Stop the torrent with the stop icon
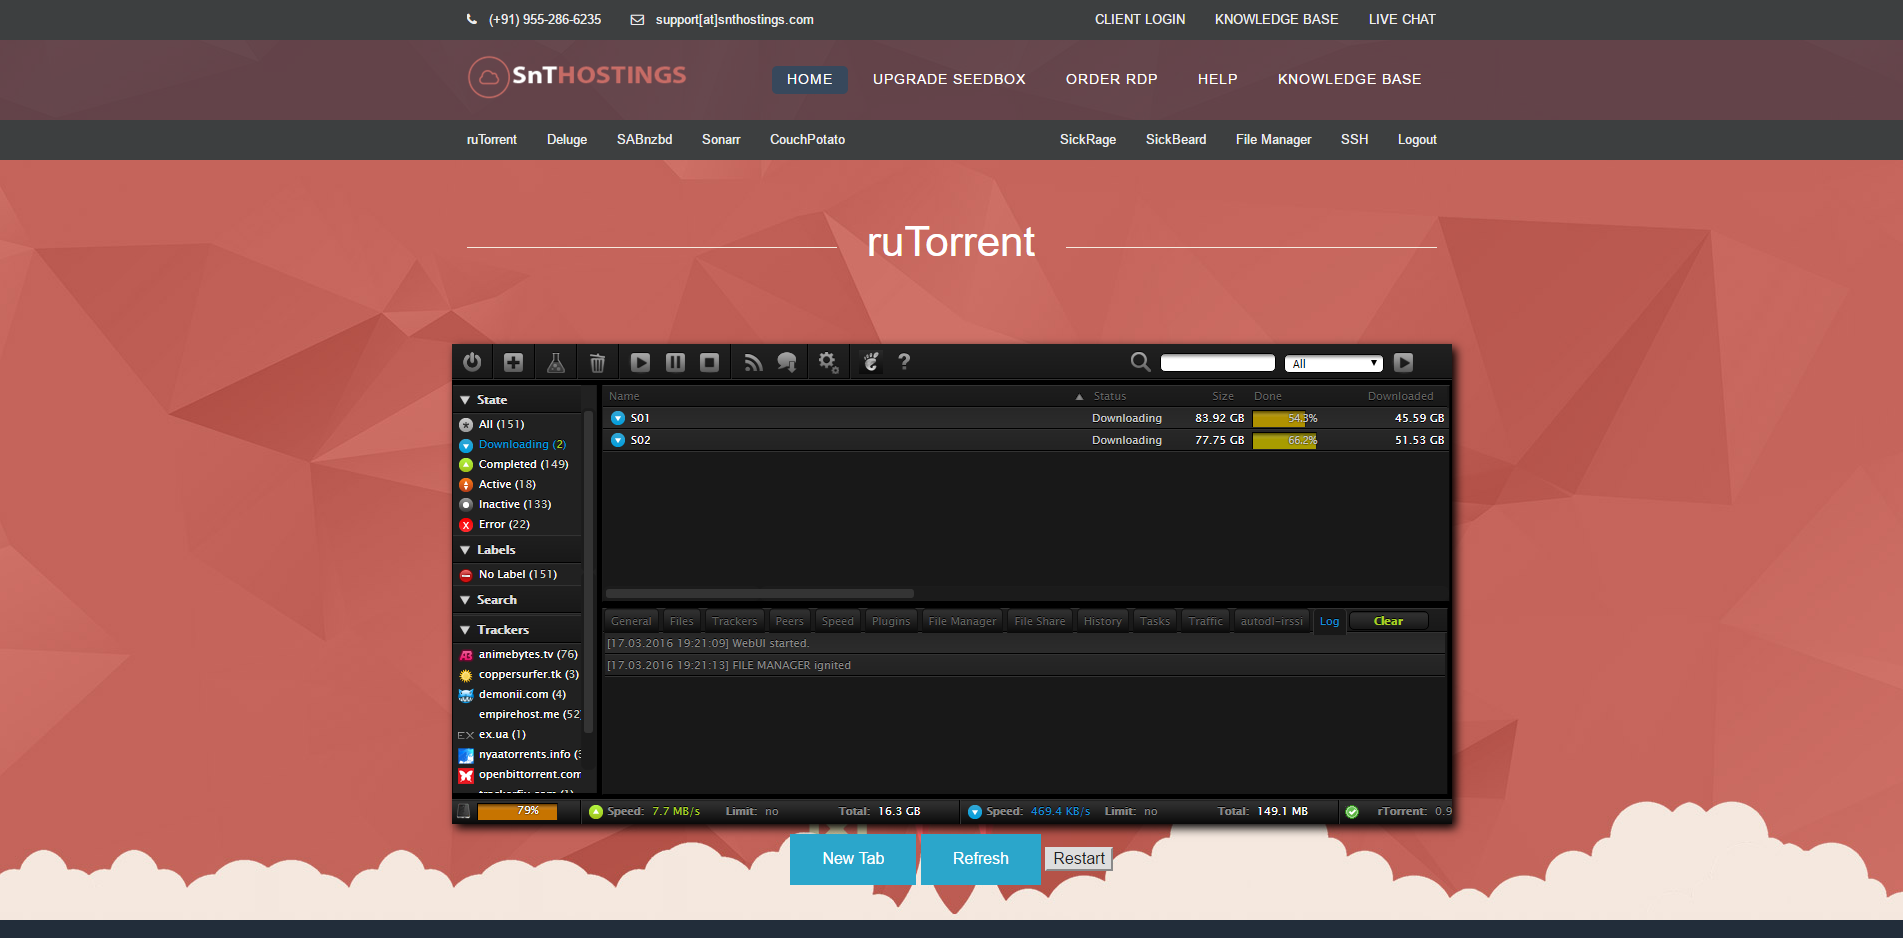 point(709,362)
